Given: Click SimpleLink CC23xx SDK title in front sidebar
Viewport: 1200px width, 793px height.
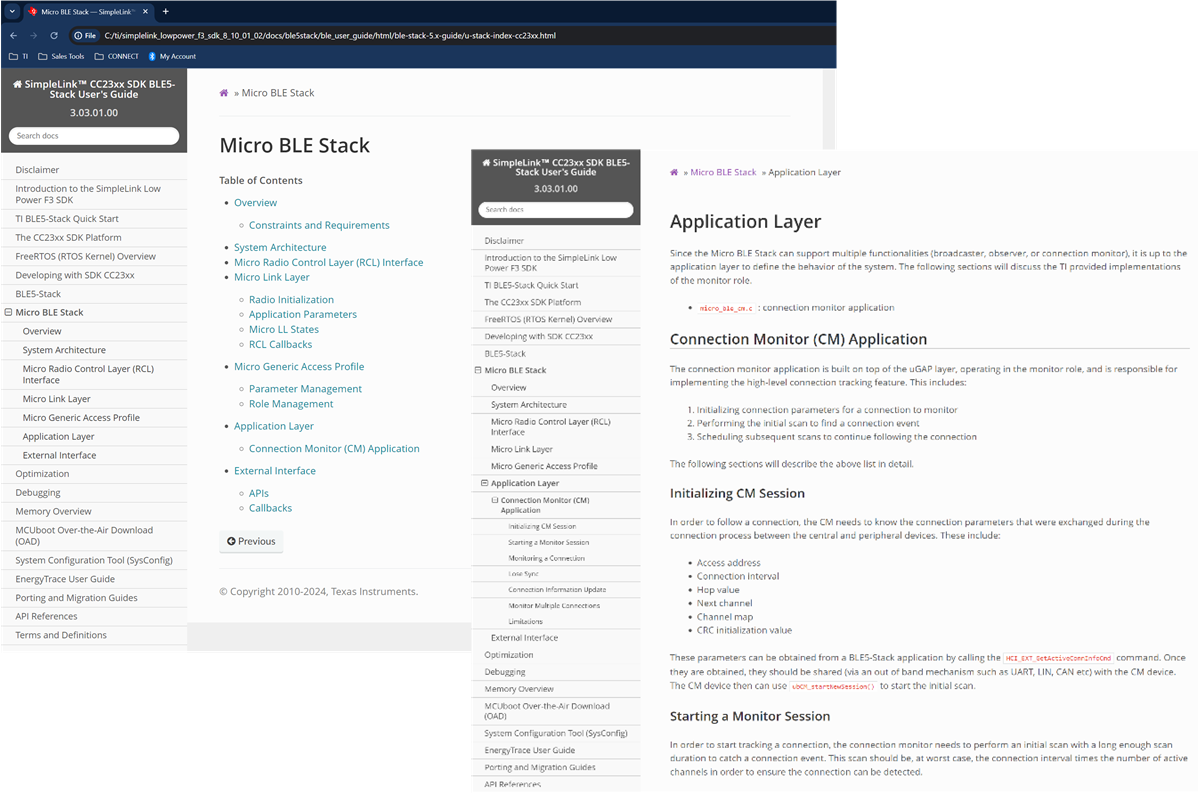Looking at the screenshot, I should [x=555, y=167].
